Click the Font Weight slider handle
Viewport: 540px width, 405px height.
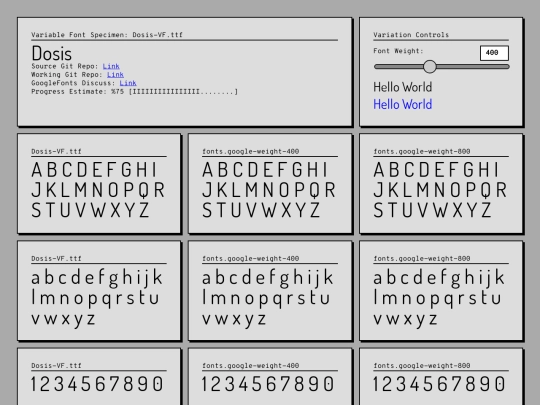pyautogui.click(x=429, y=66)
